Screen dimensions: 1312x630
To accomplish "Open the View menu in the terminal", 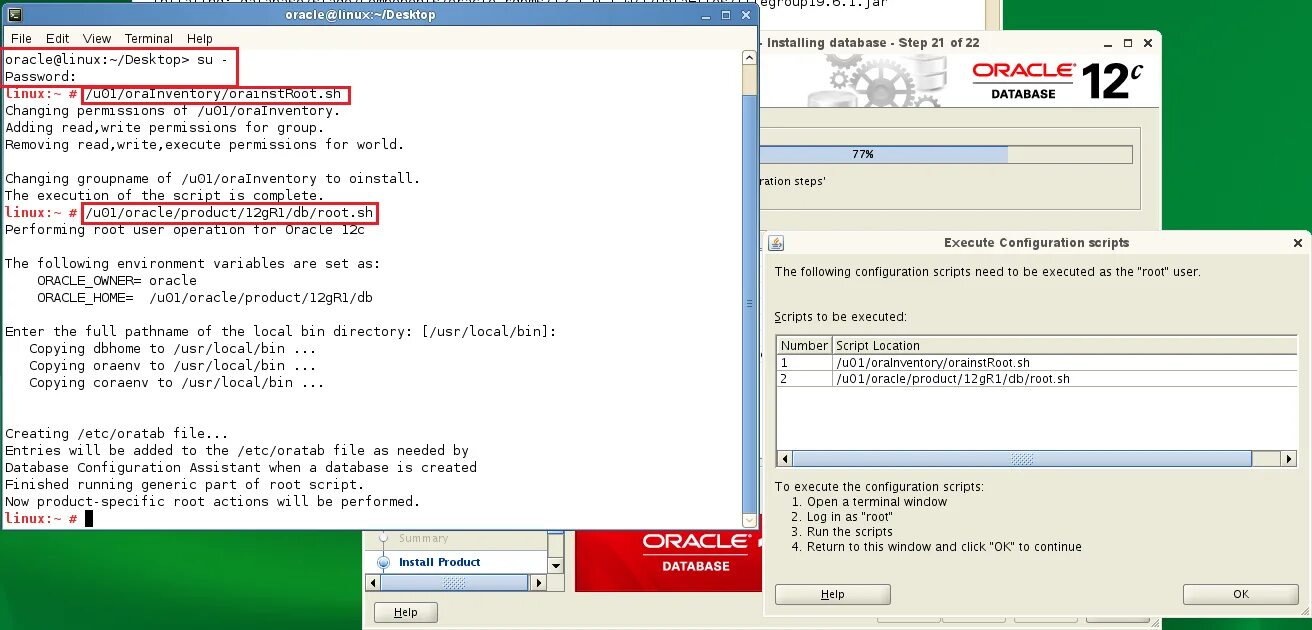I will [97, 38].
